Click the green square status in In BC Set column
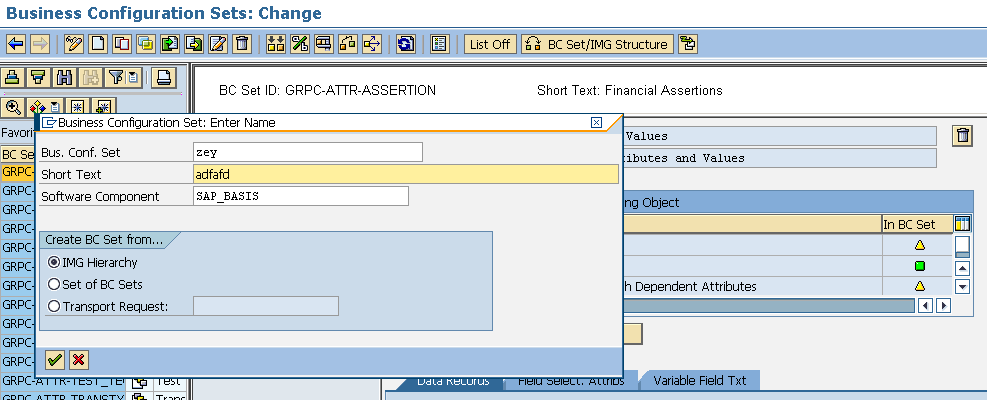The width and height of the screenshot is (987, 400). coord(920,266)
